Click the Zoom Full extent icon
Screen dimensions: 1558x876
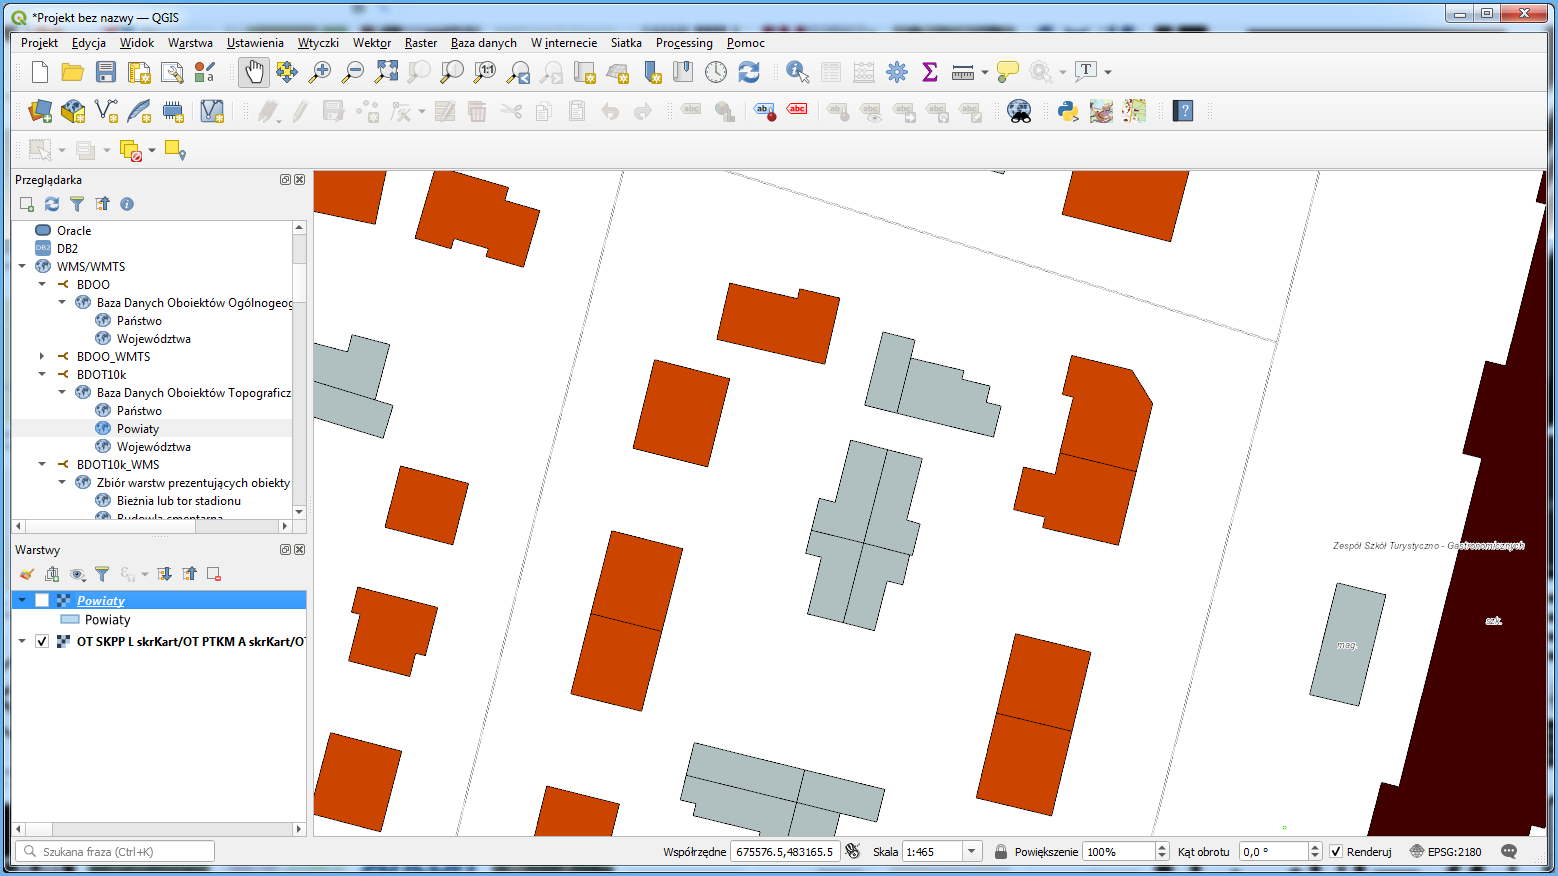click(x=386, y=72)
